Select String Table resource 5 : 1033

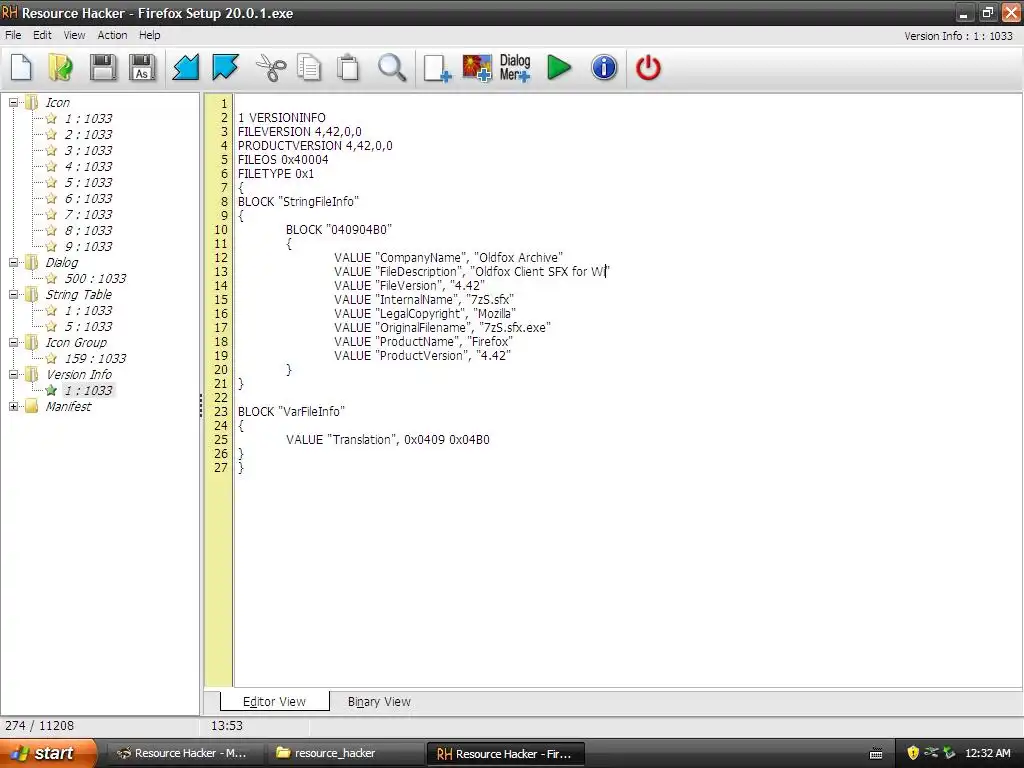[88, 327]
